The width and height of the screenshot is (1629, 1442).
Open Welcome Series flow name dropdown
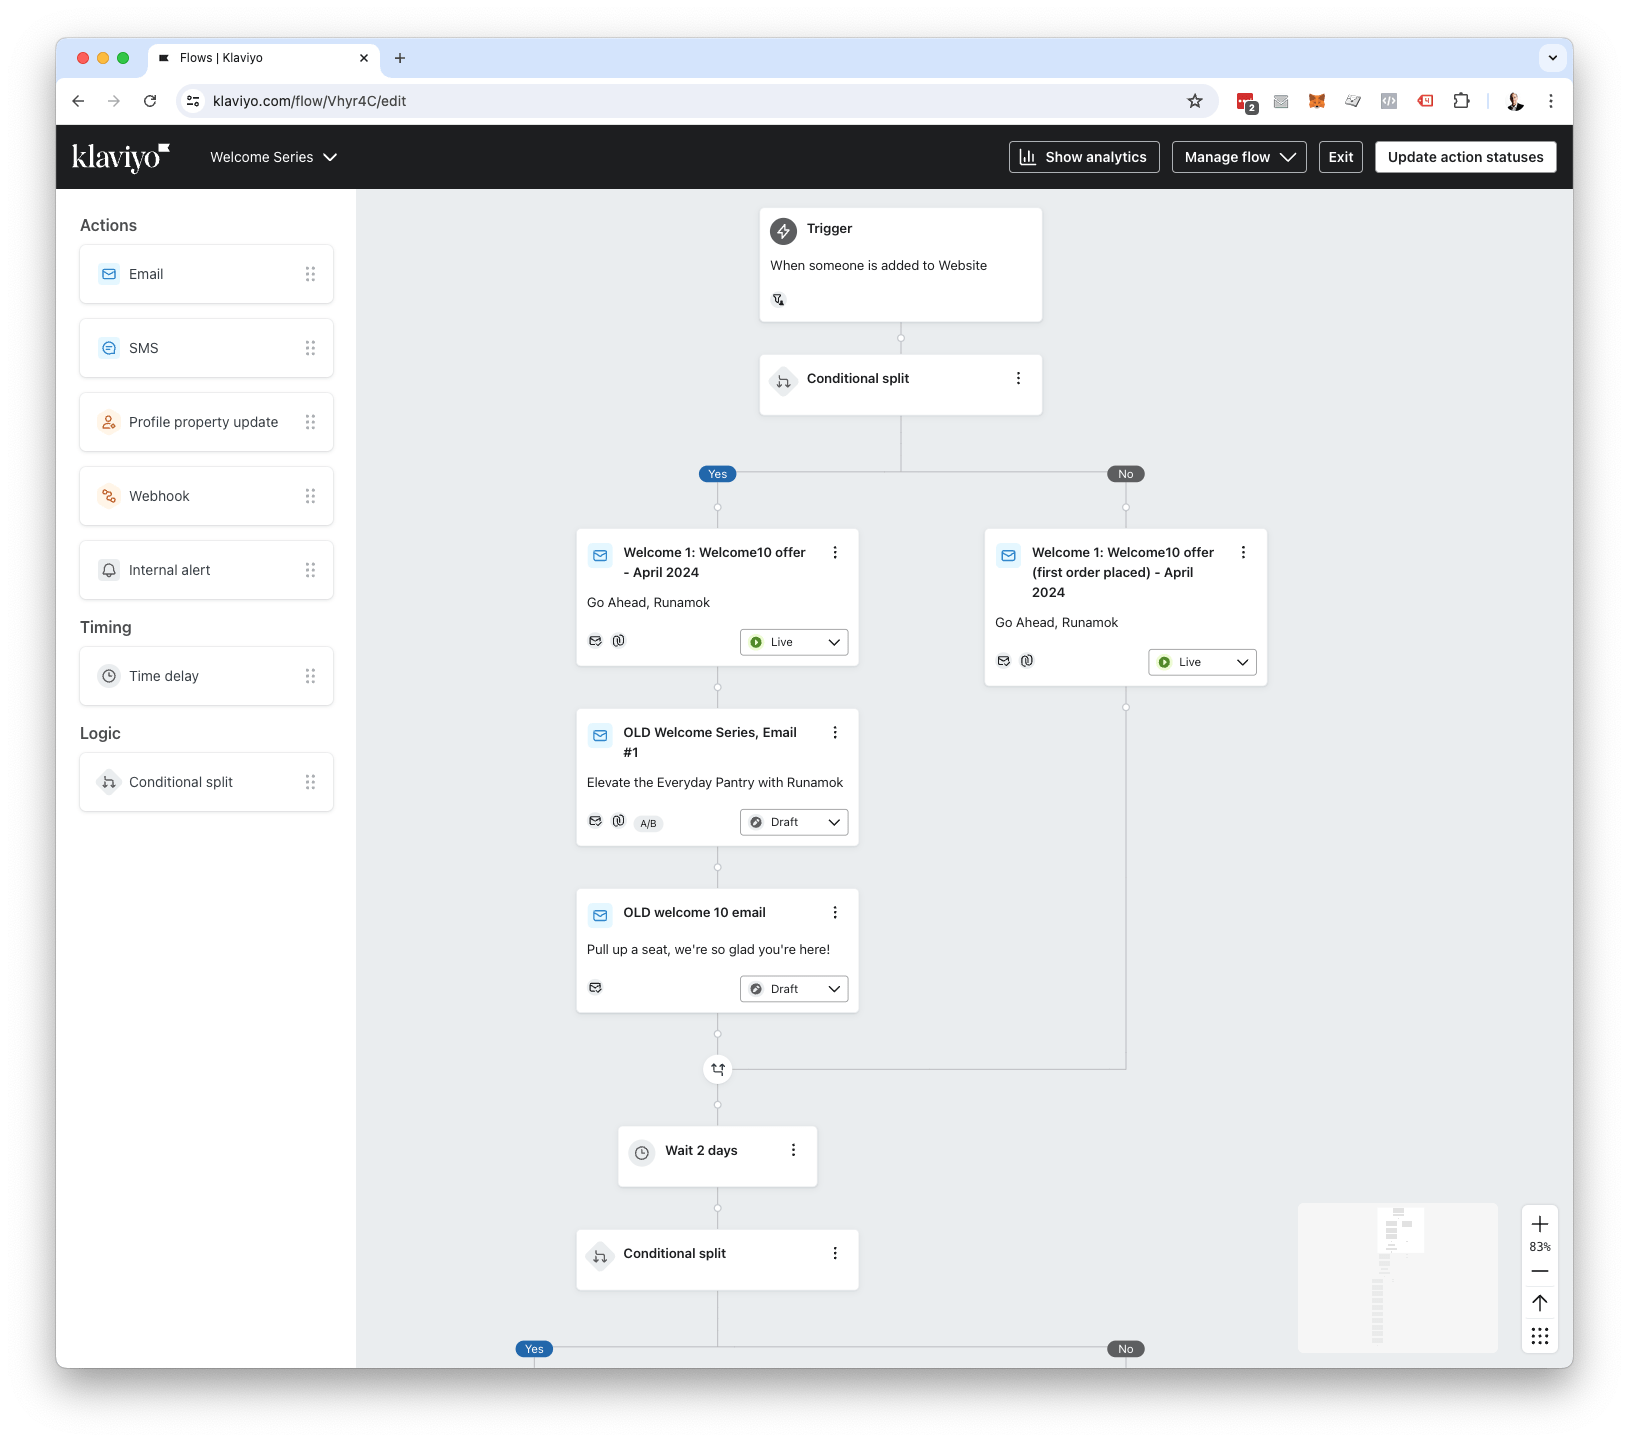[x=273, y=157]
